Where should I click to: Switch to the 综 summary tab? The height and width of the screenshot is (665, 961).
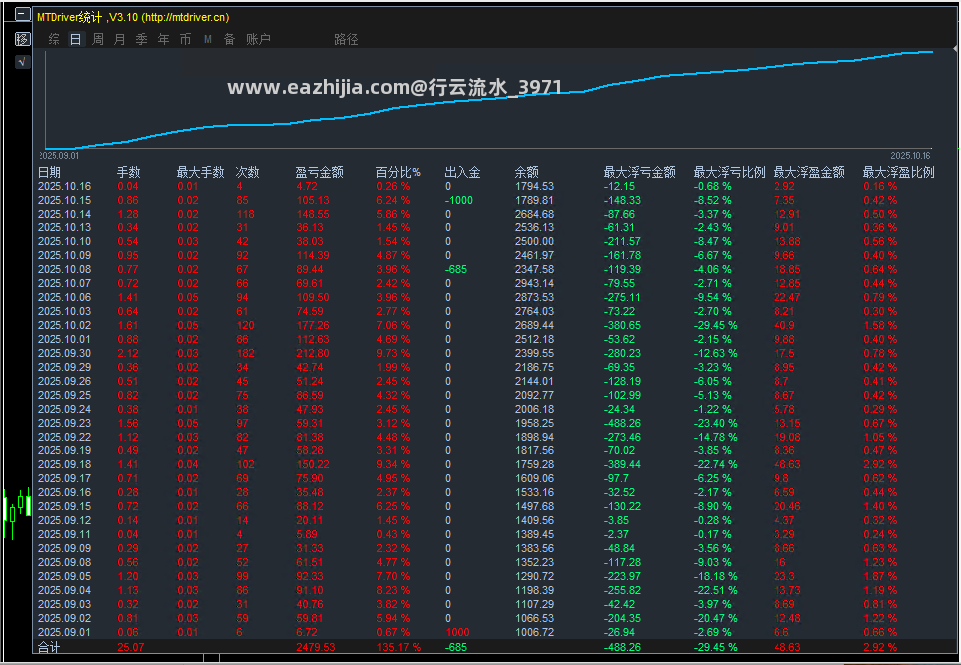click(54, 39)
